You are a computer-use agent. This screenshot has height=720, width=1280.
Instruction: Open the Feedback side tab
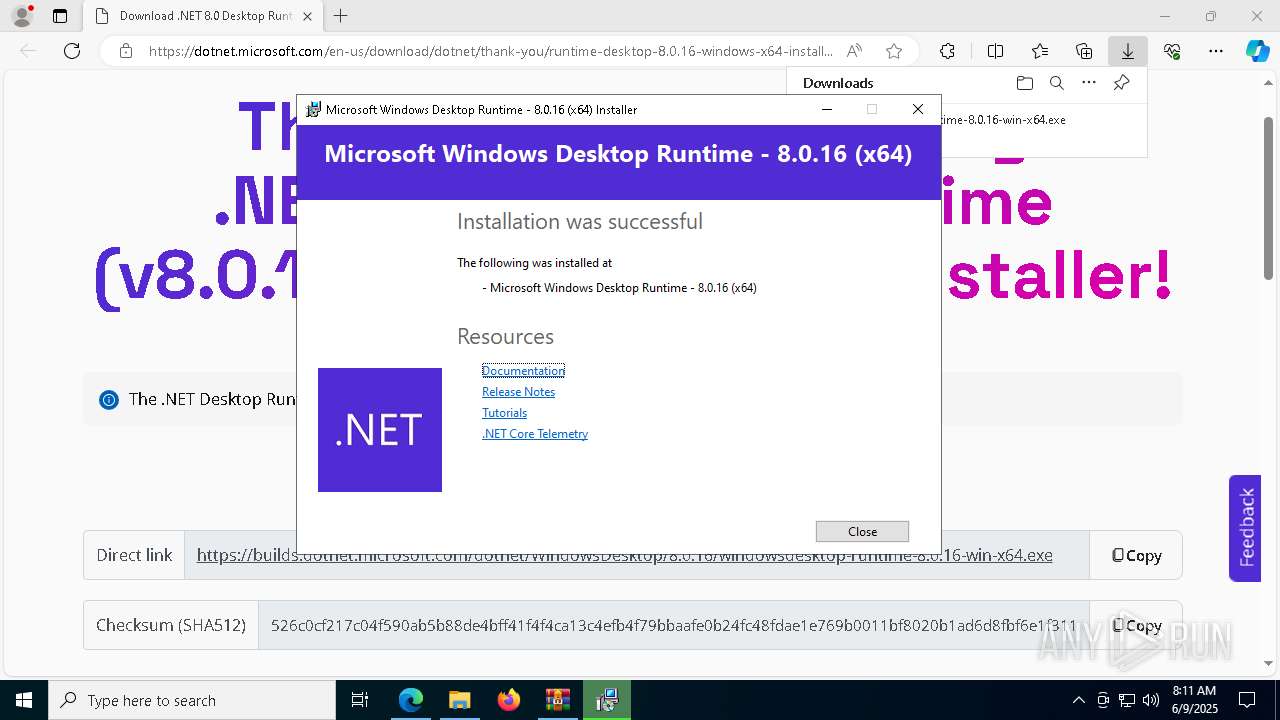(1245, 528)
